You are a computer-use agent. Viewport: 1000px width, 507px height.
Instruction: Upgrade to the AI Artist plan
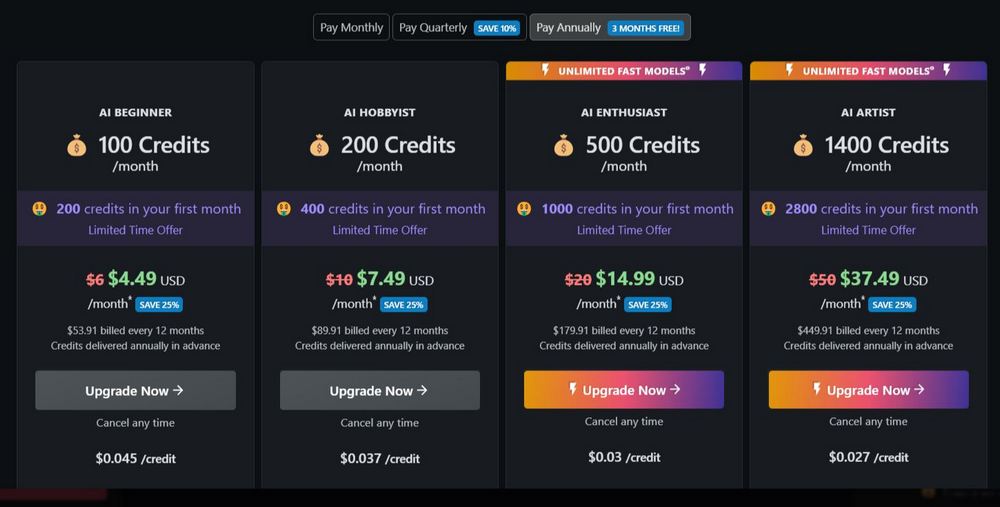[x=868, y=390]
